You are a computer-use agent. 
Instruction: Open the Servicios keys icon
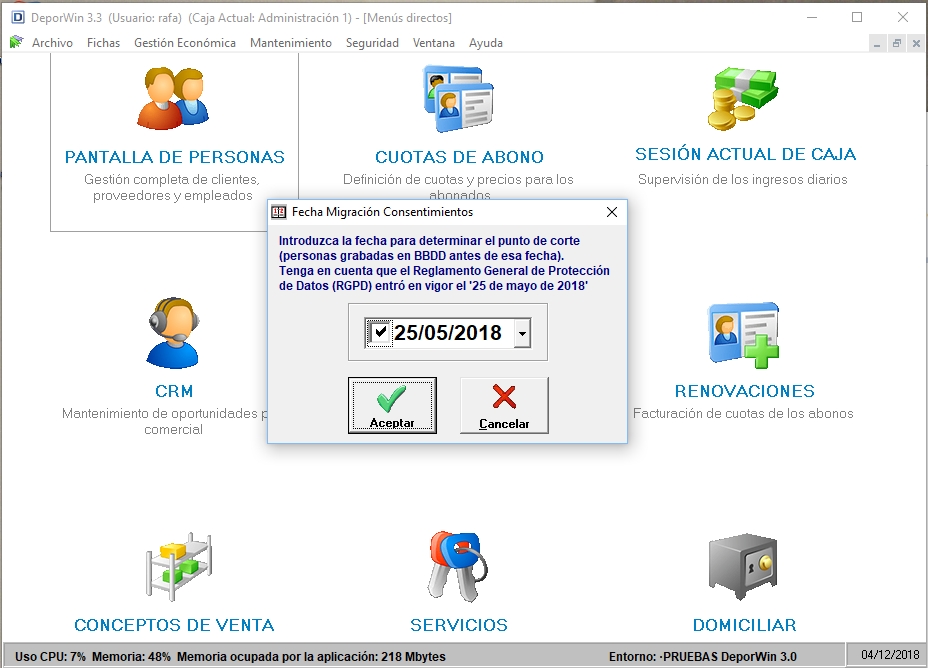click(x=458, y=566)
